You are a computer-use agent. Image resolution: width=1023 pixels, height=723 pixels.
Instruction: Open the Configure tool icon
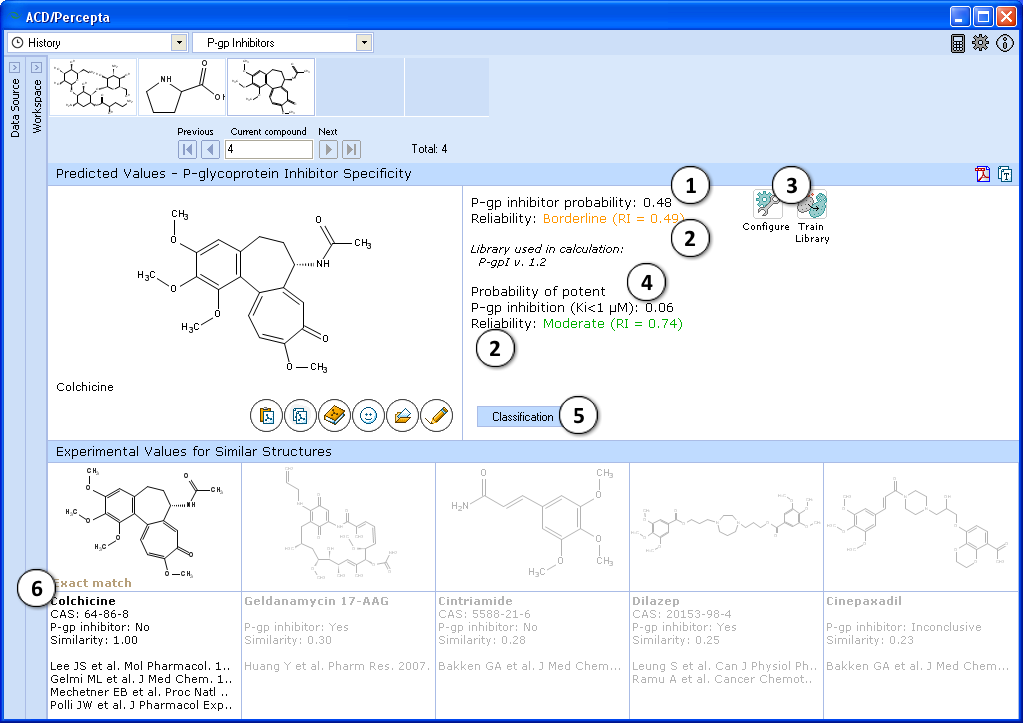point(767,204)
